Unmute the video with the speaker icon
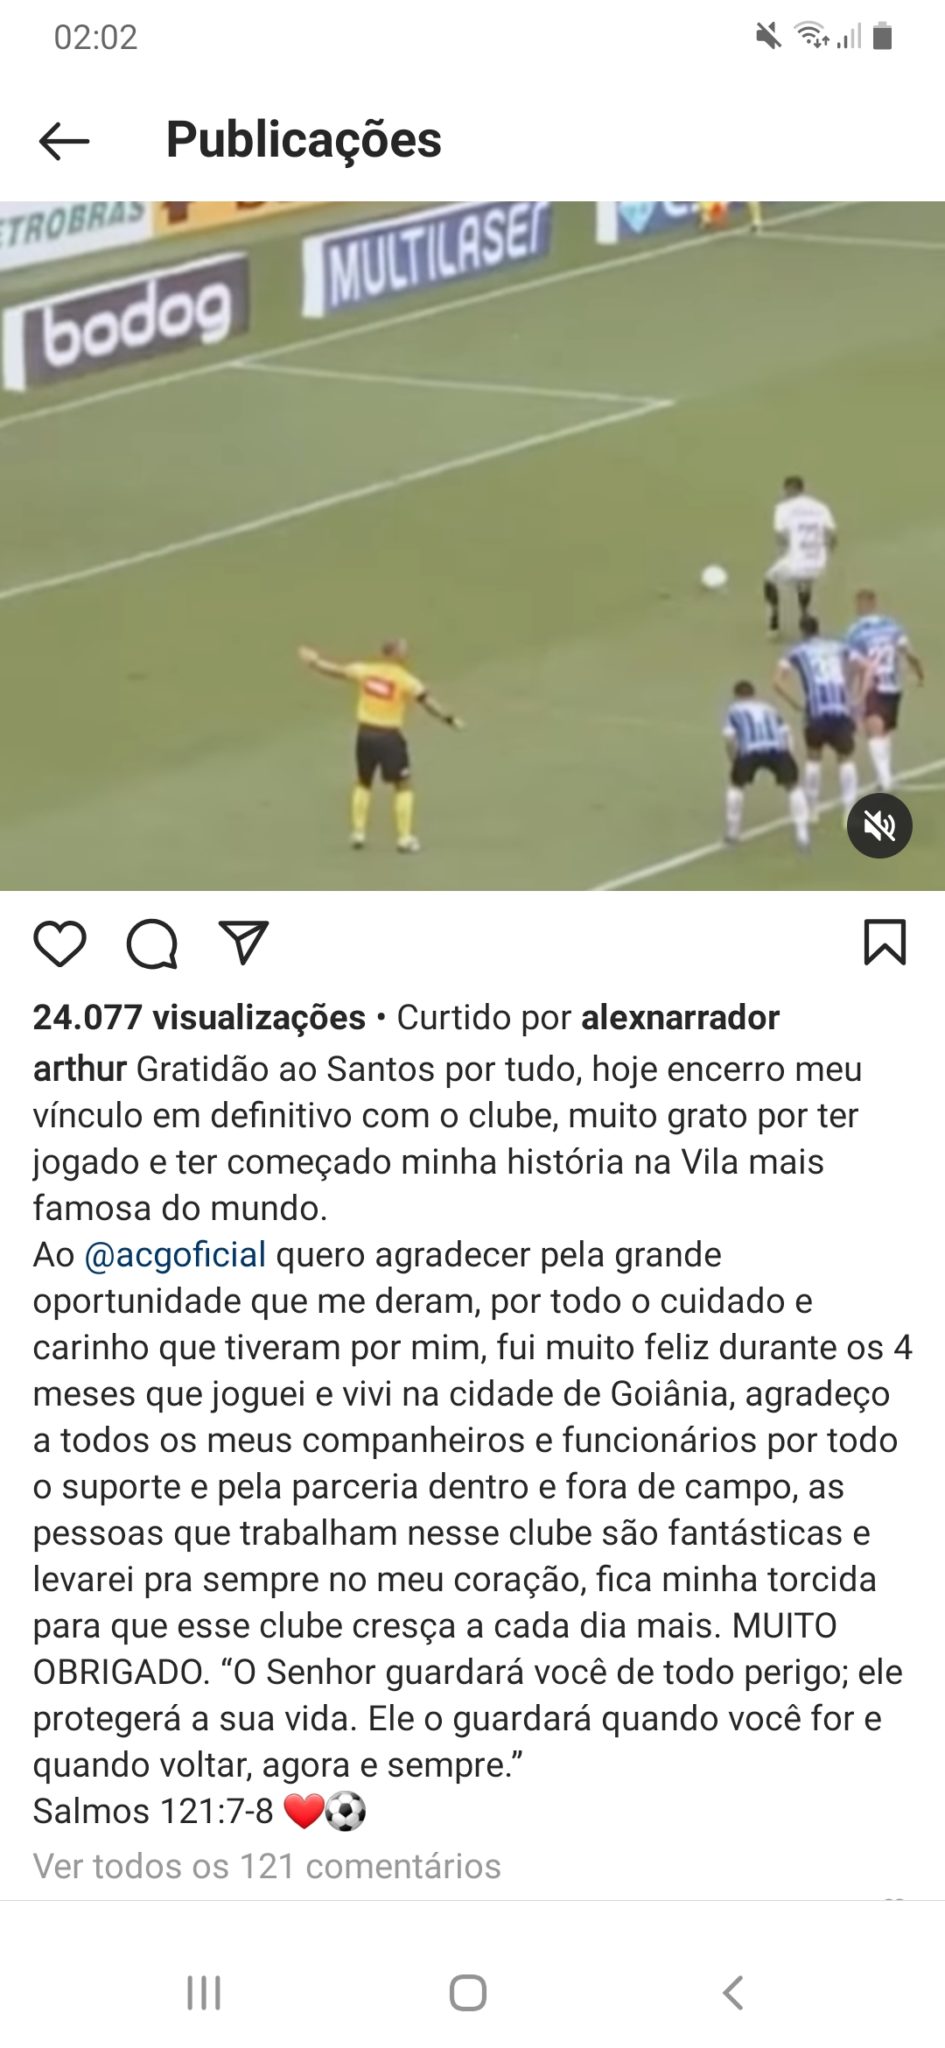This screenshot has width=945, height=2048. pos(880,826)
